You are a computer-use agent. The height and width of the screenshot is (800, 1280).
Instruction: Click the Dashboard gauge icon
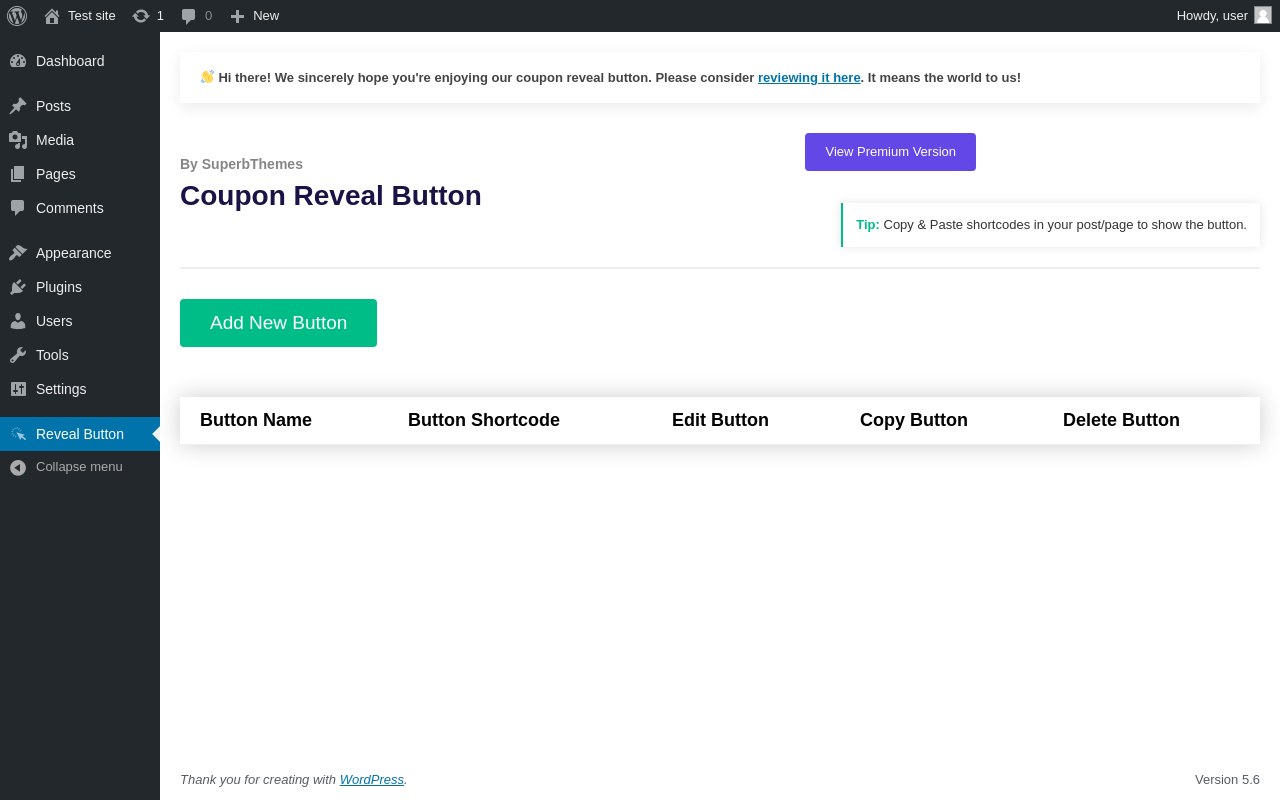click(18, 61)
